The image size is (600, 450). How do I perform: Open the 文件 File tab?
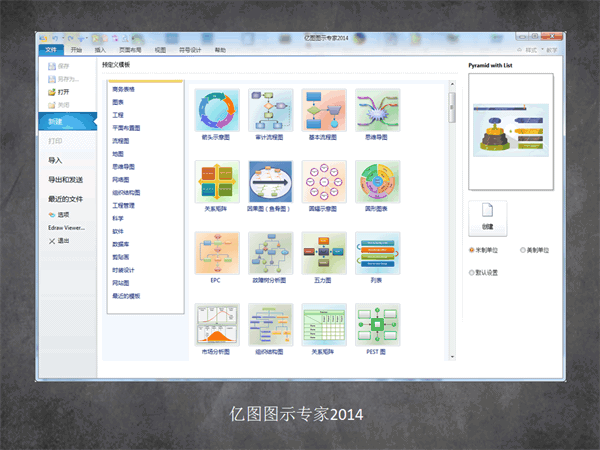click(51, 50)
